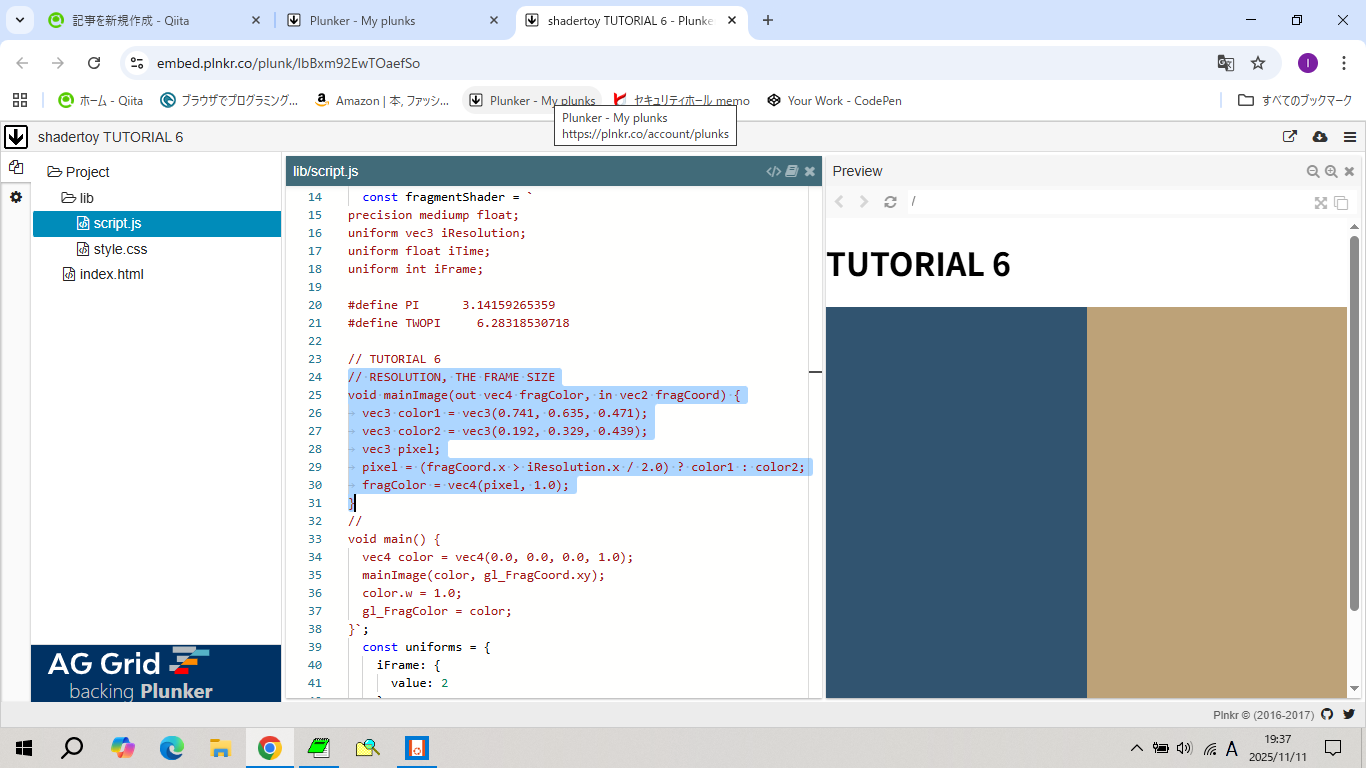Click the Chrome taskbar icon

270,748
